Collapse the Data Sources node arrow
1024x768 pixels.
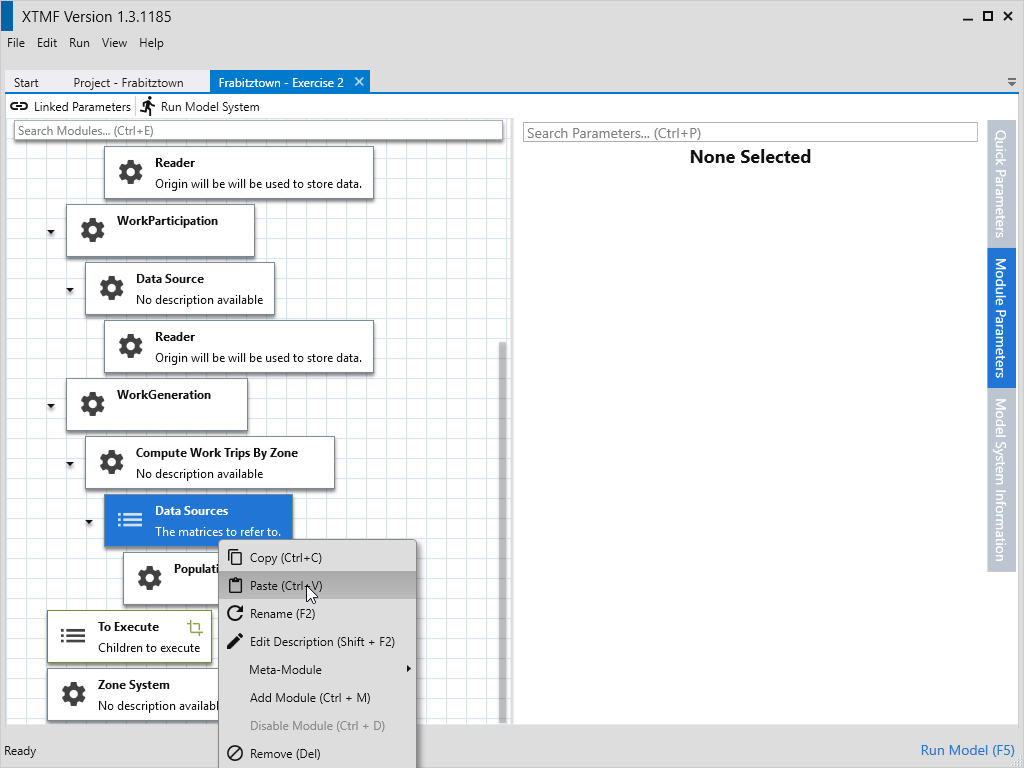[89, 522]
